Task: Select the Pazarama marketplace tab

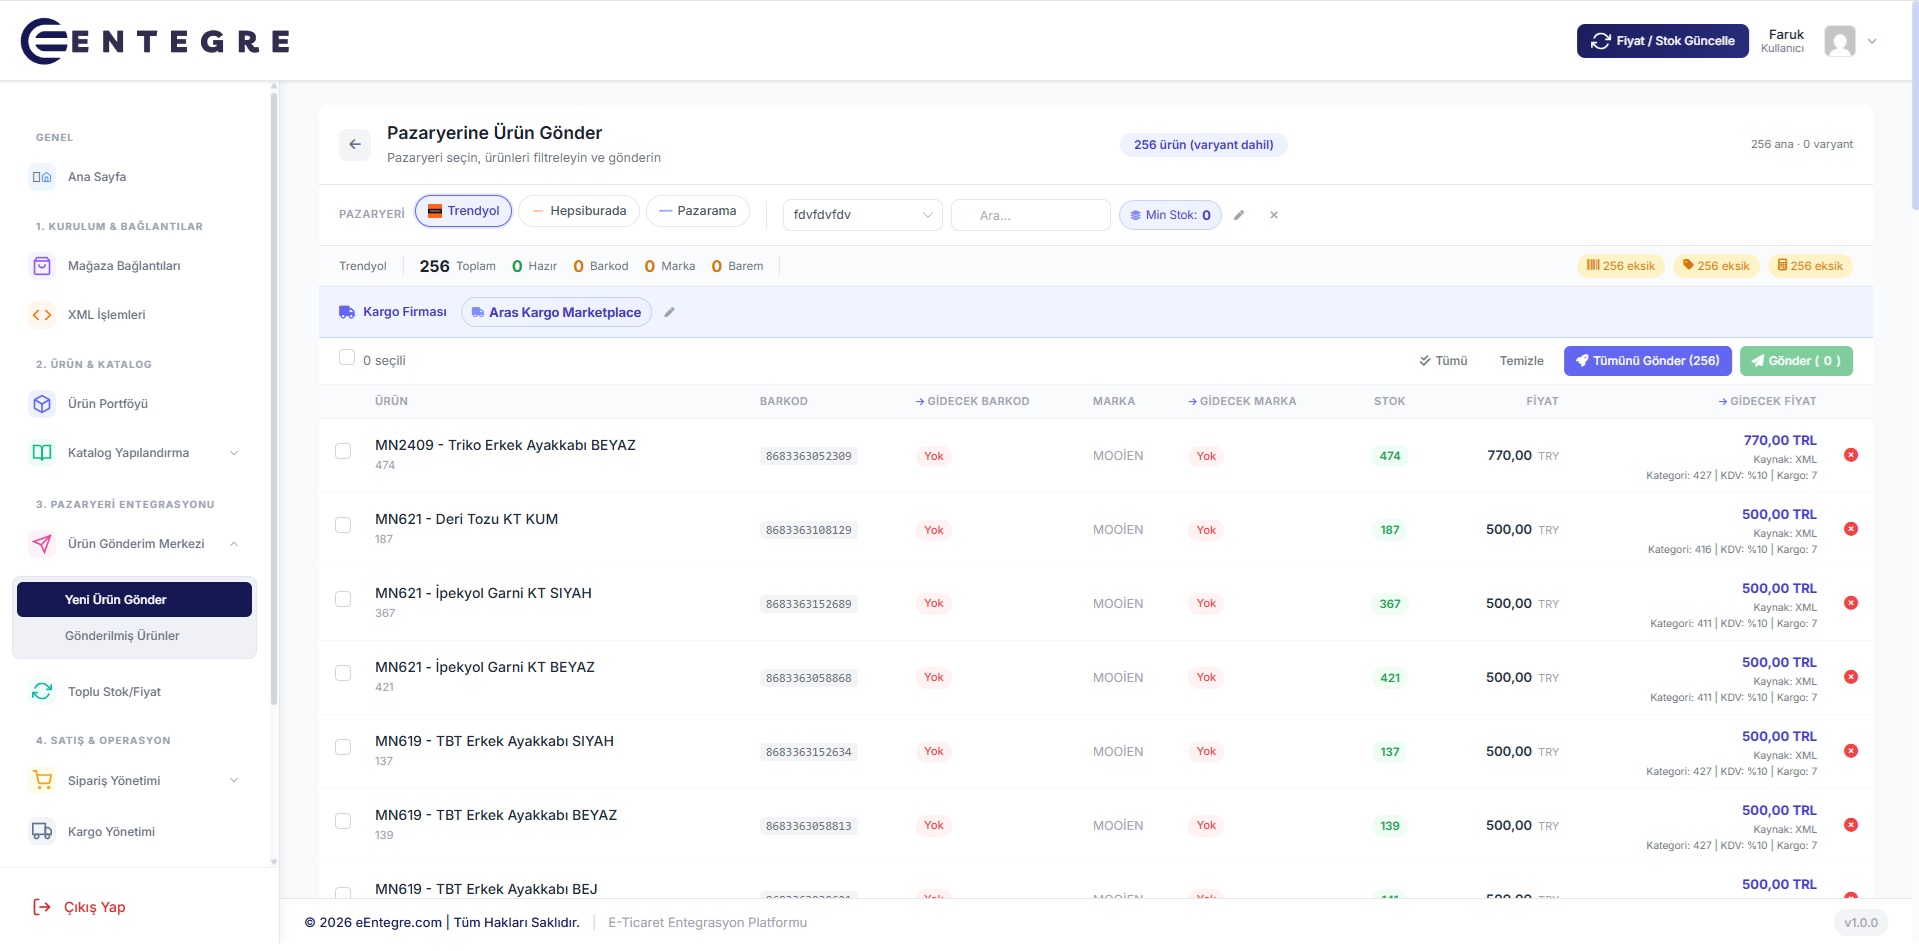Action: pyautogui.click(x=698, y=211)
